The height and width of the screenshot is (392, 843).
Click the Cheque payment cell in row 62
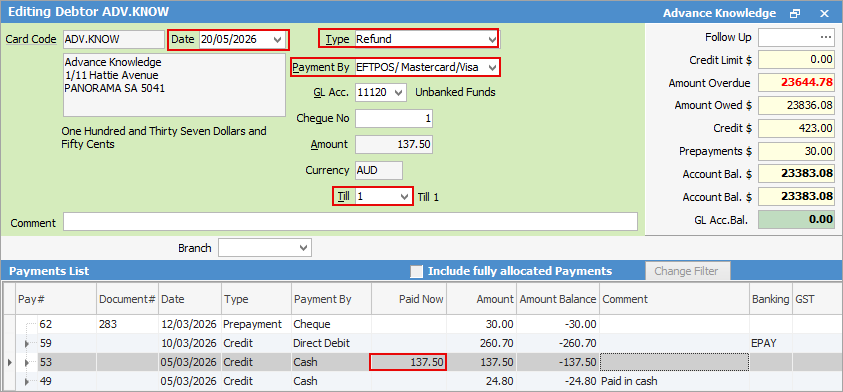(331, 325)
